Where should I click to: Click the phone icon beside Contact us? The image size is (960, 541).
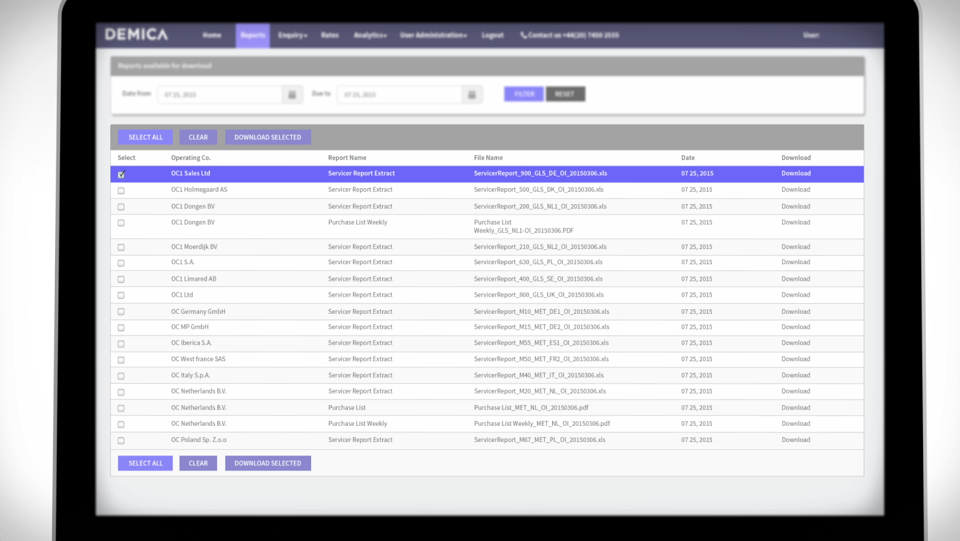(x=523, y=35)
